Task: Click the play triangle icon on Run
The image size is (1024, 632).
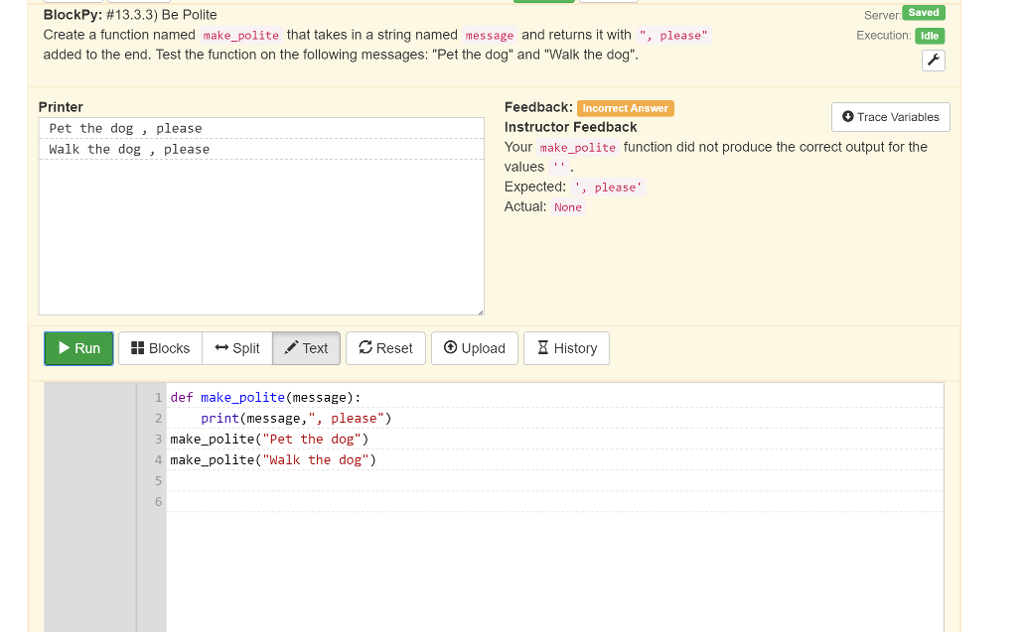Action: point(64,348)
